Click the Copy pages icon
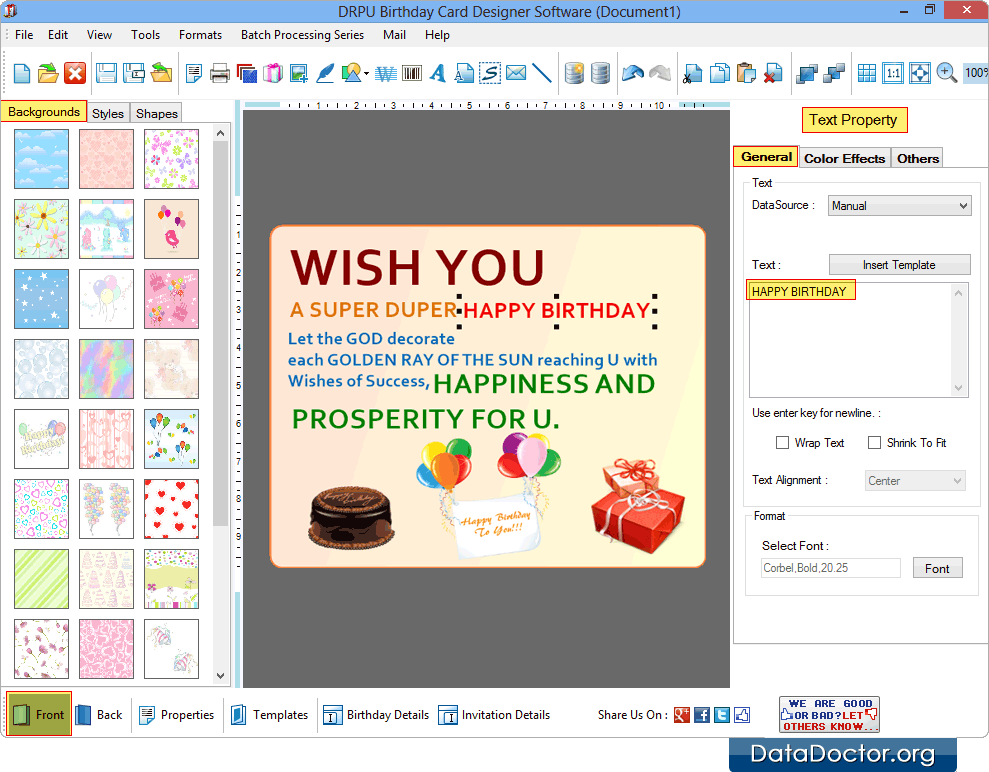 (x=719, y=74)
